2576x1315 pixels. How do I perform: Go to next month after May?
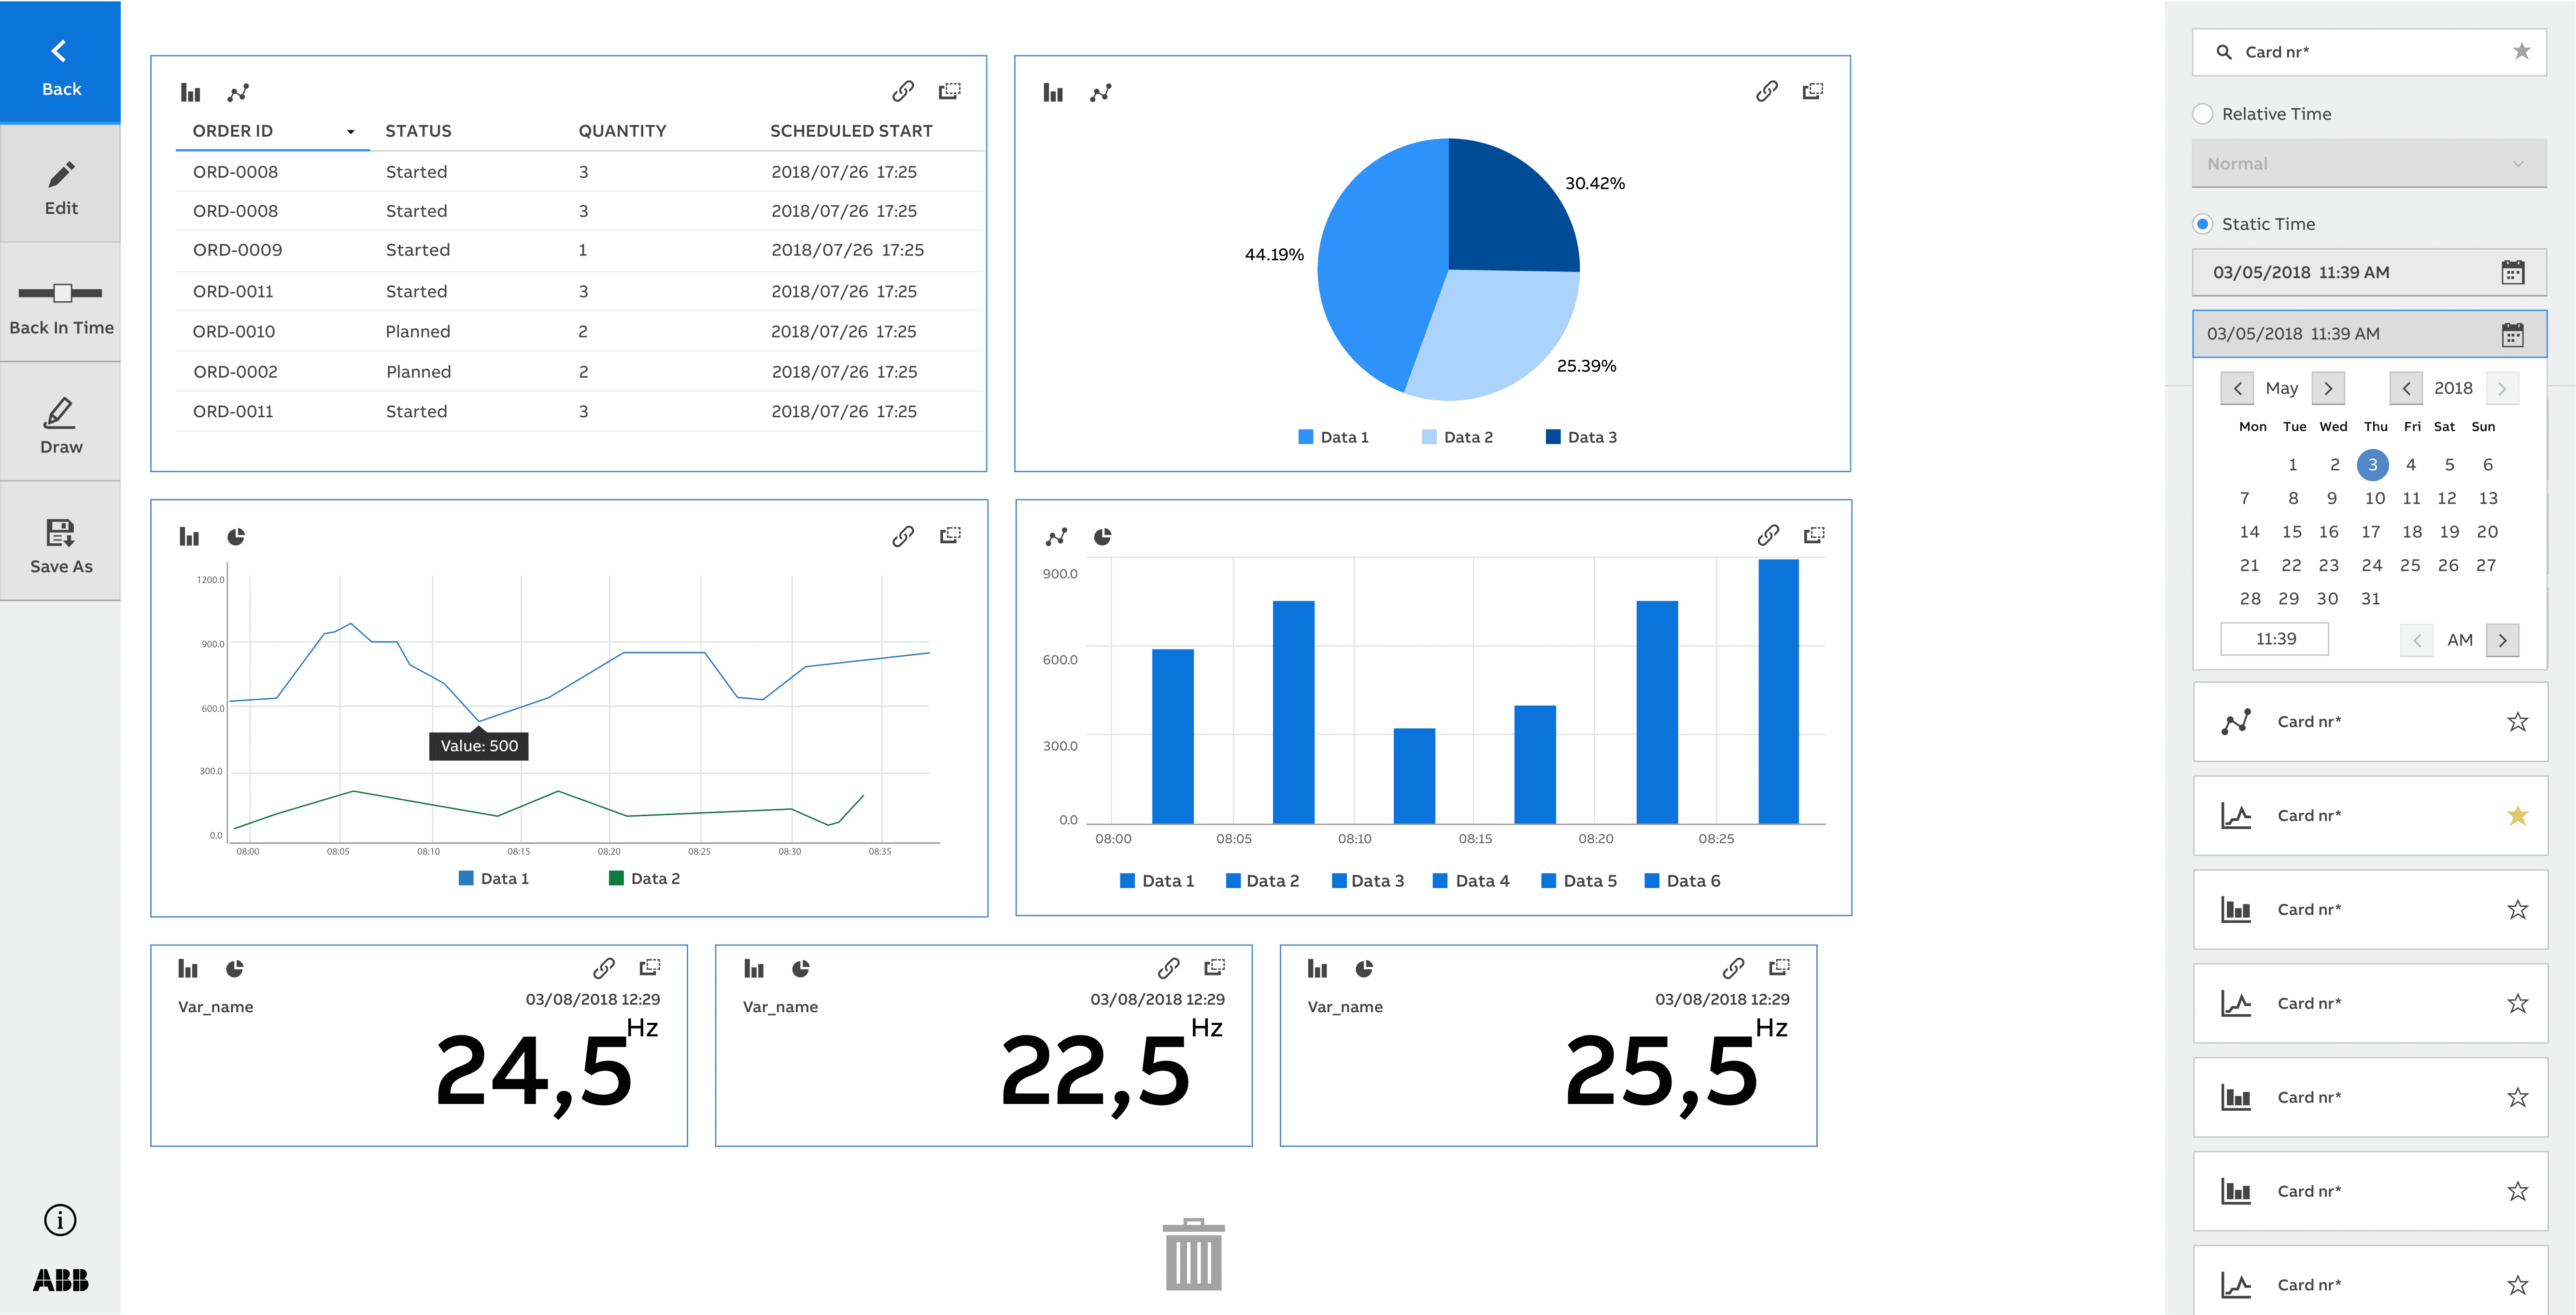(2328, 388)
